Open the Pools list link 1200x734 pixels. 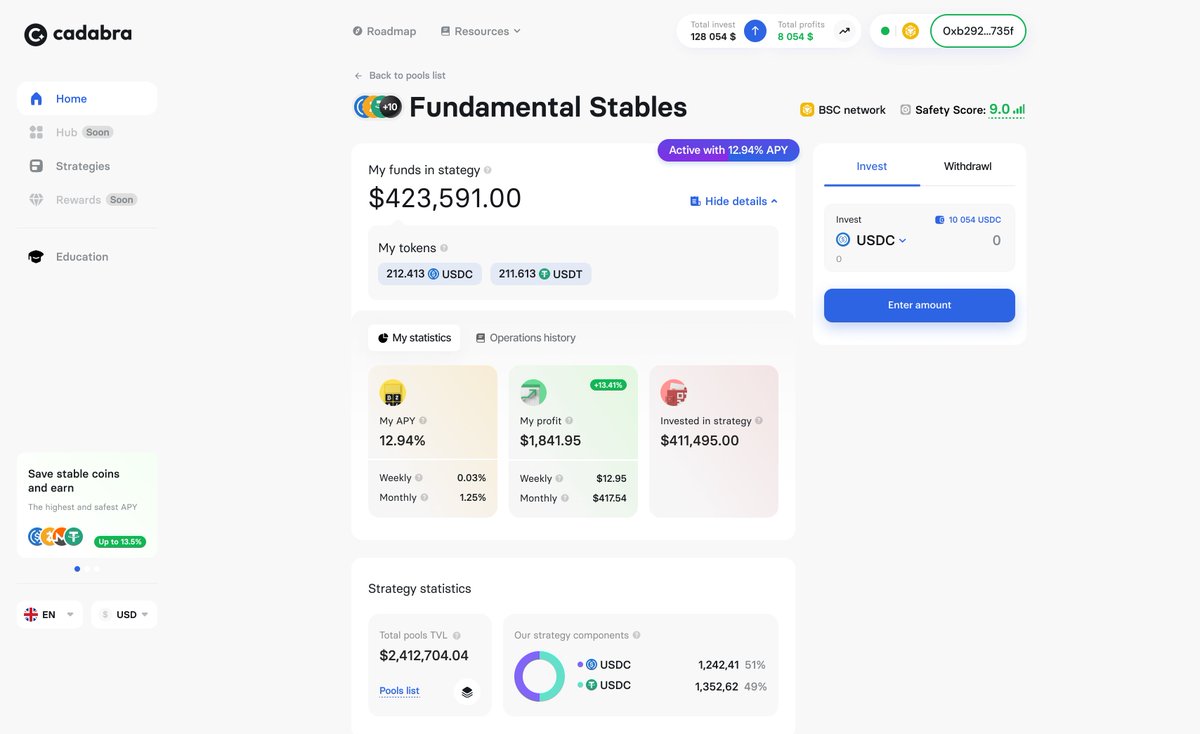pyautogui.click(x=399, y=690)
